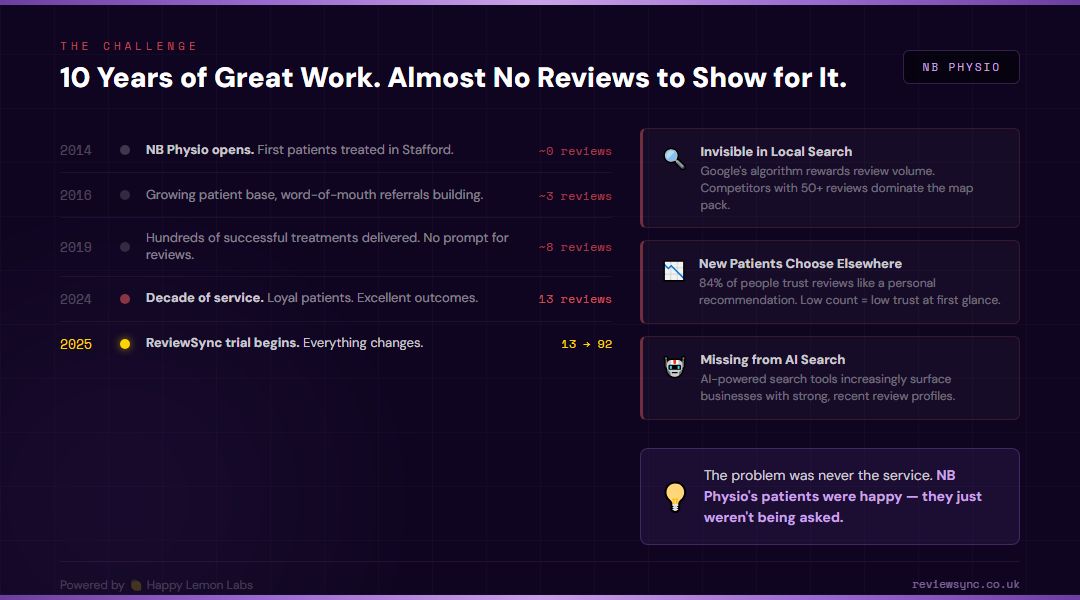Click the 'Missing from AI Search' heading
Image resolution: width=1080 pixels, height=600 pixels.
coord(773,360)
